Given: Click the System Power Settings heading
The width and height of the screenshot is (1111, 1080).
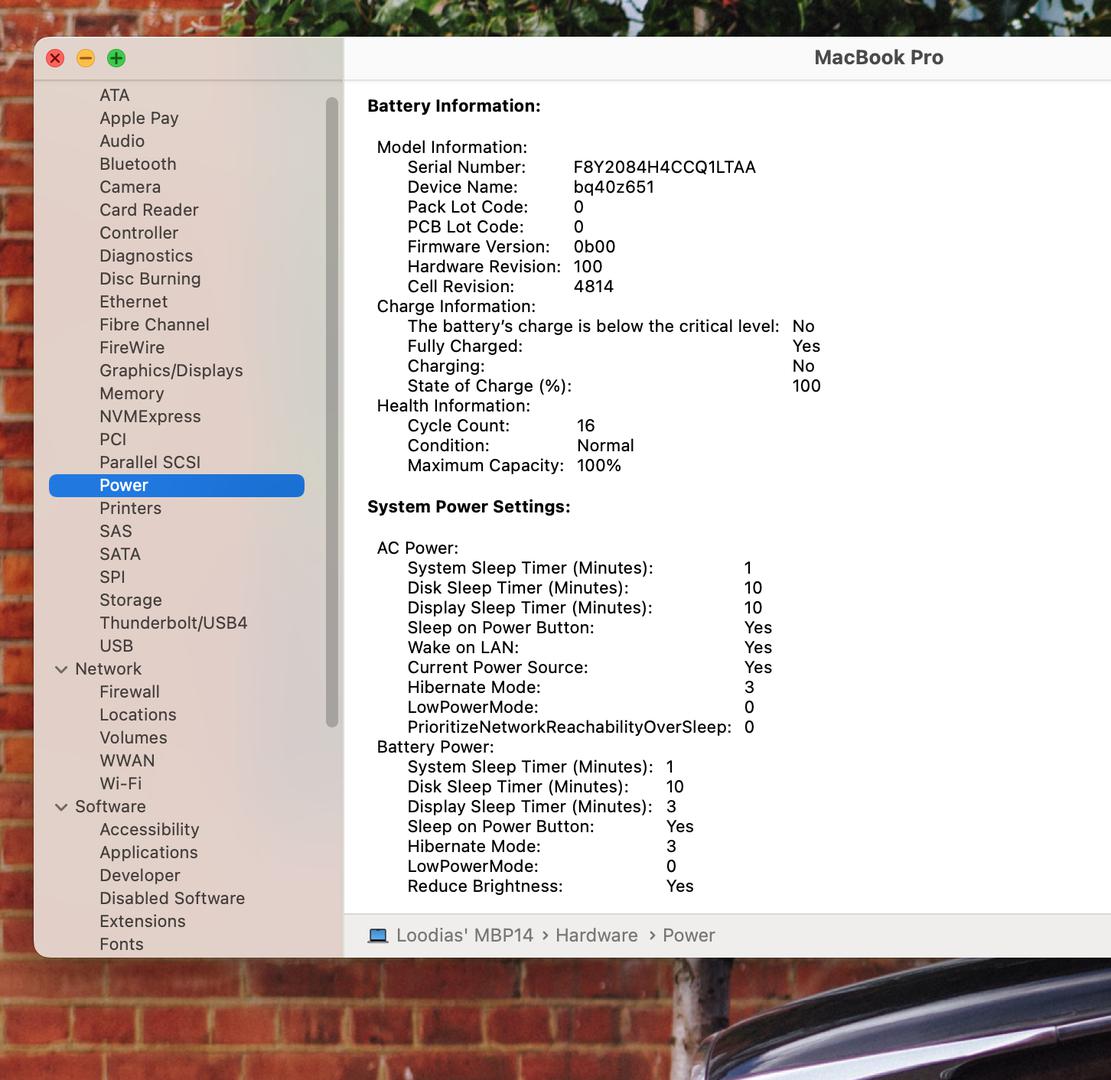Looking at the screenshot, I should pos(469,507).
